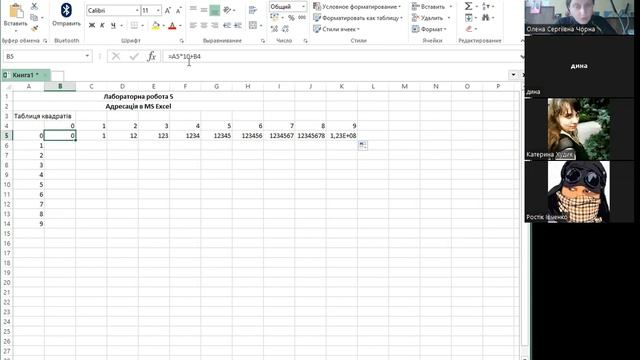Apply the red font color A
The height and width of the screenshot is (360, 640).
tap(172, 26)
